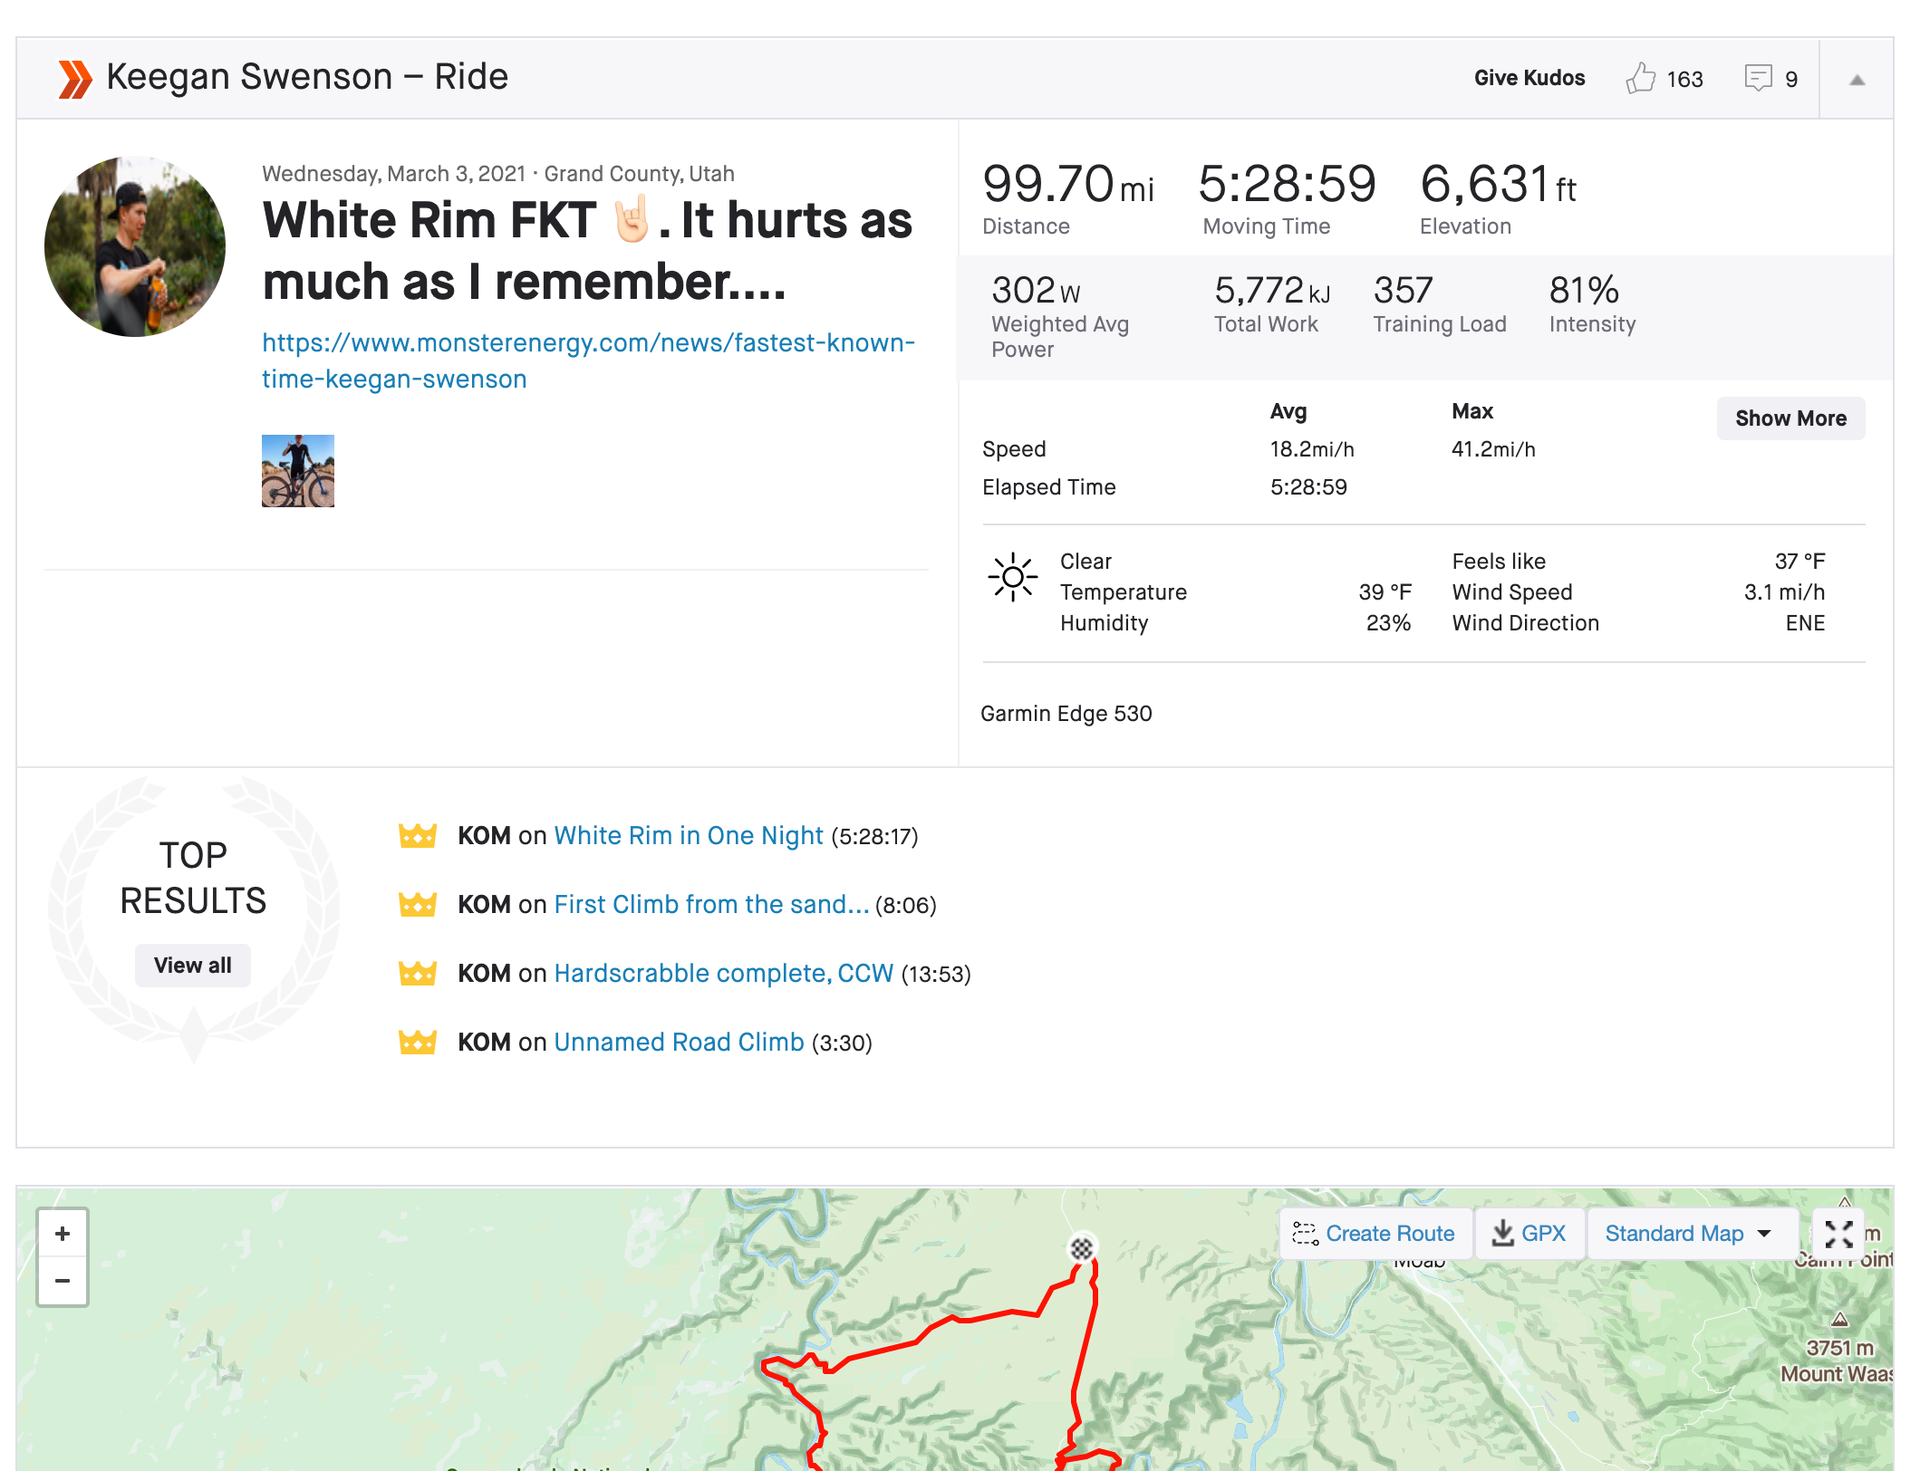Open the Monster Energy news link

point(588,361)
